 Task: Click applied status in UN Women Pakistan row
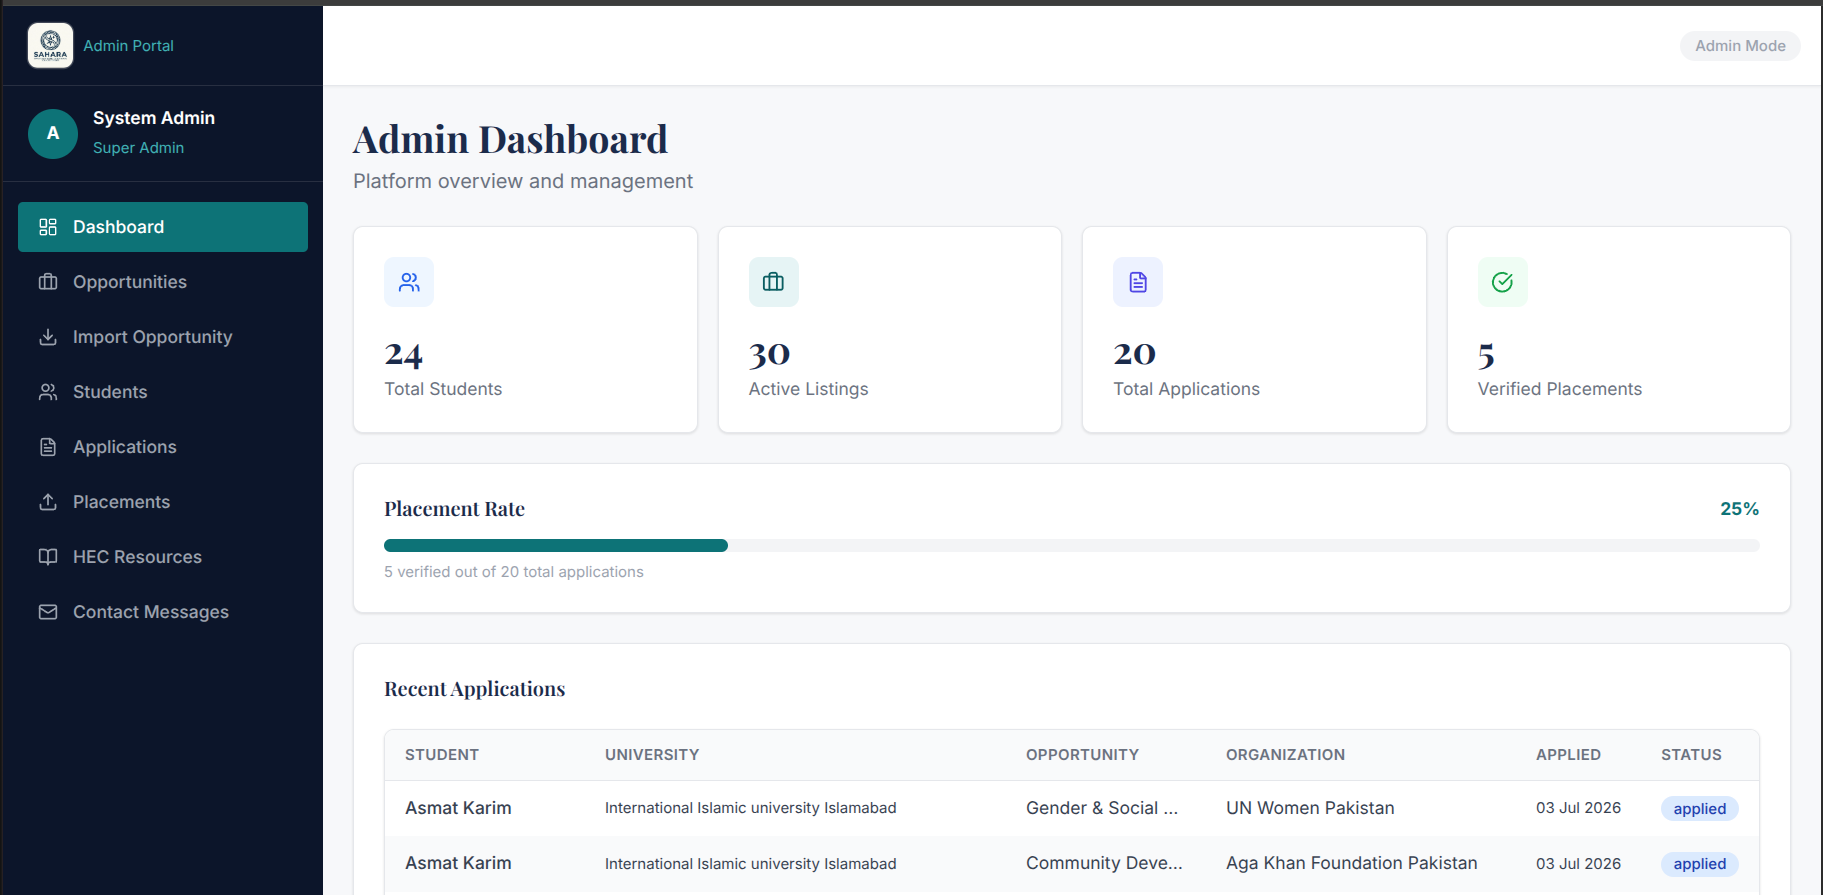[1700, 809]
